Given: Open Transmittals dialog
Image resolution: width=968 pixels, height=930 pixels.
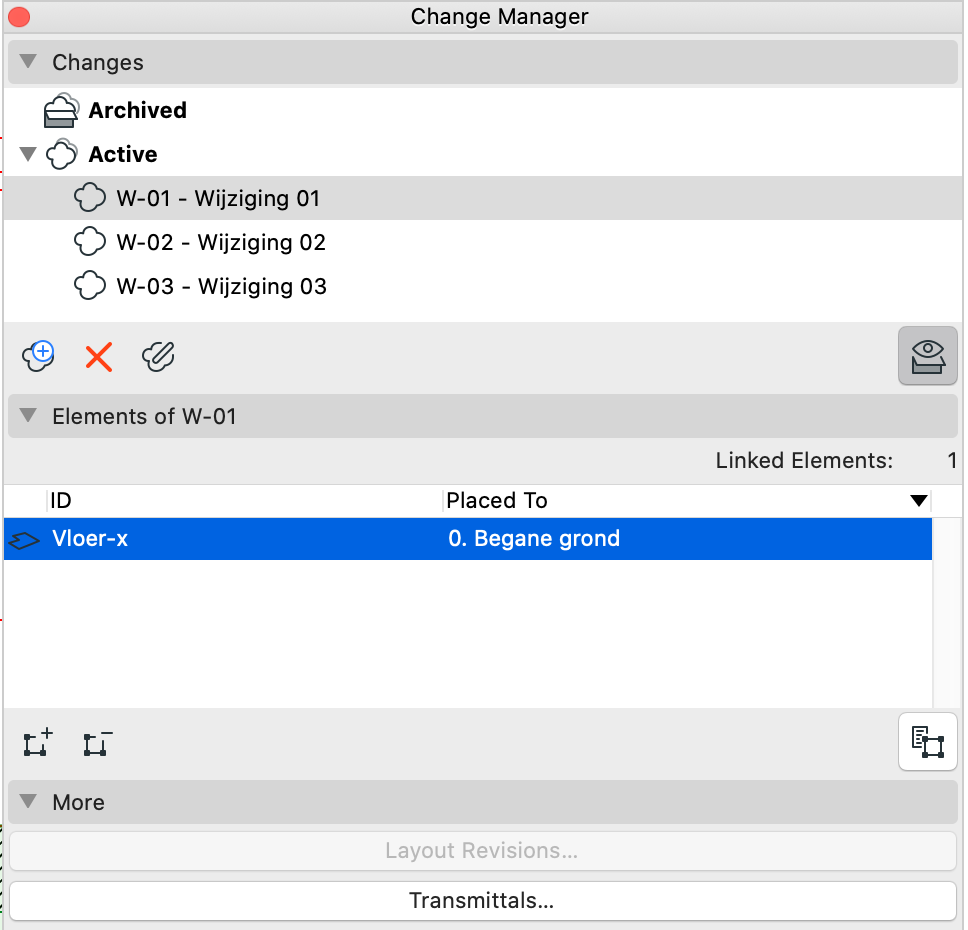Looking at the screenshot, I should 483,900.
